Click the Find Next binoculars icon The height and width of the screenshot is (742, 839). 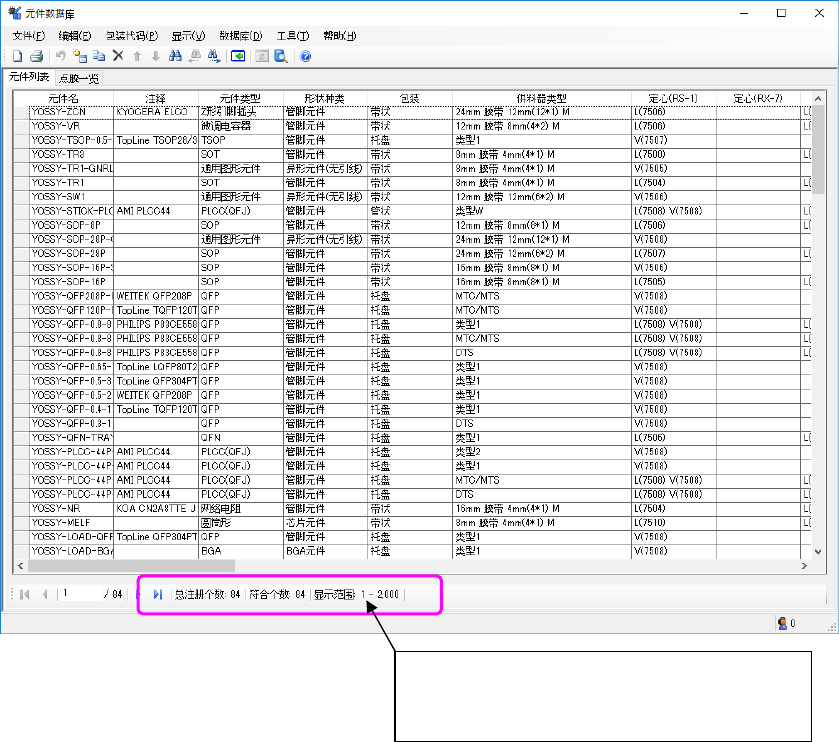(x=214, y=57)
